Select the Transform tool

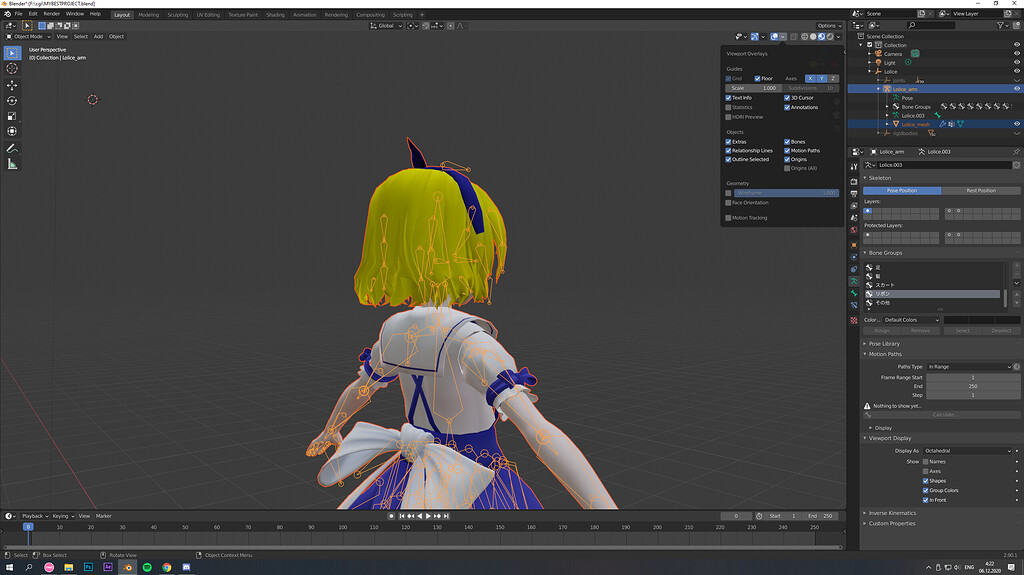12,131
